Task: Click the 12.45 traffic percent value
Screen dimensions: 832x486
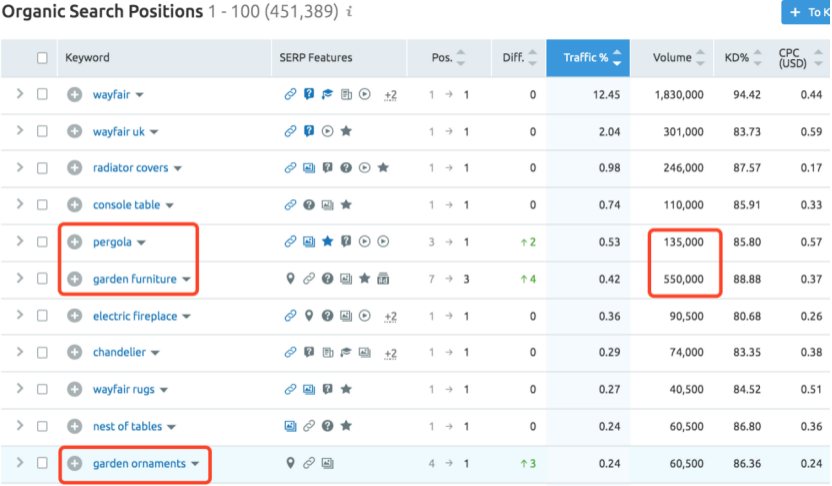Action: point(606,94)
